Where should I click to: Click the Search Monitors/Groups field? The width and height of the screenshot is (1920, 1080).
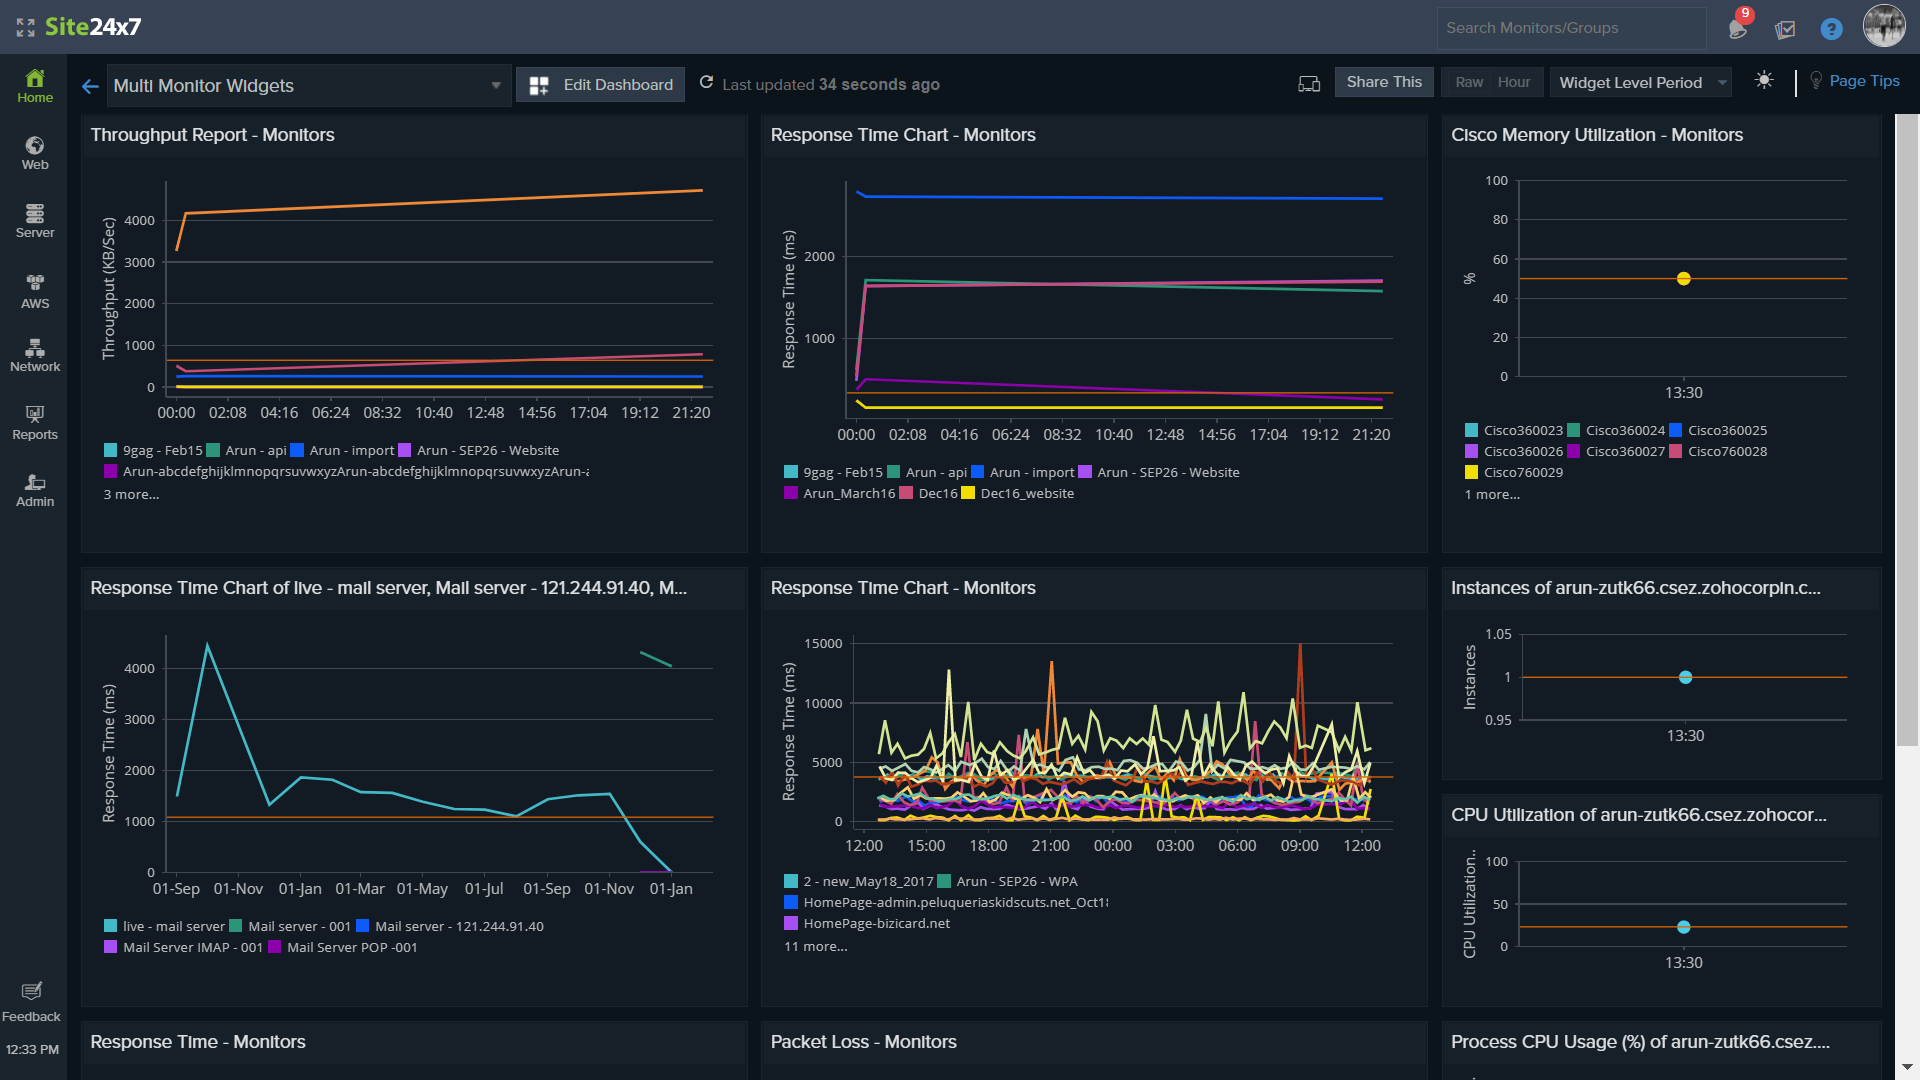(x=1570, y=28)
